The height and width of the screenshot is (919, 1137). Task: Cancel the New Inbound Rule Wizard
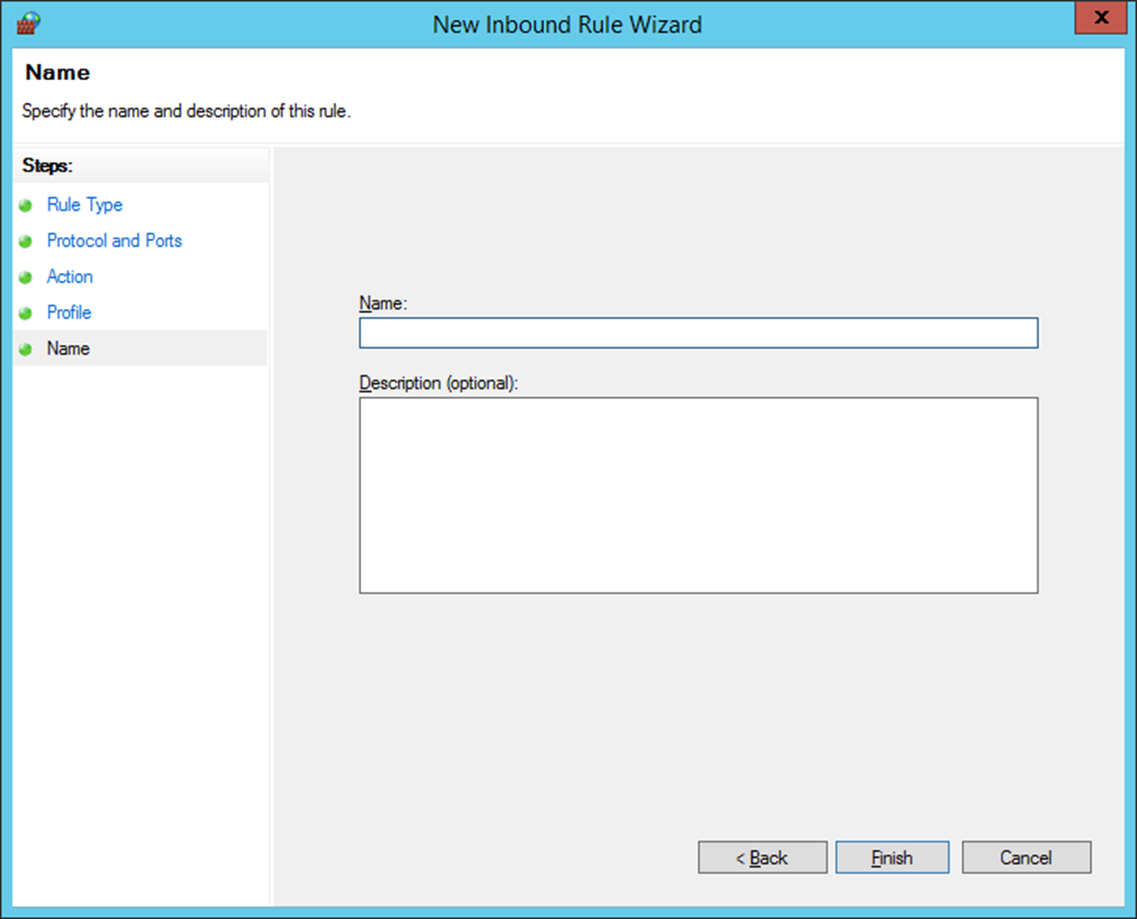coord(1026,858)
